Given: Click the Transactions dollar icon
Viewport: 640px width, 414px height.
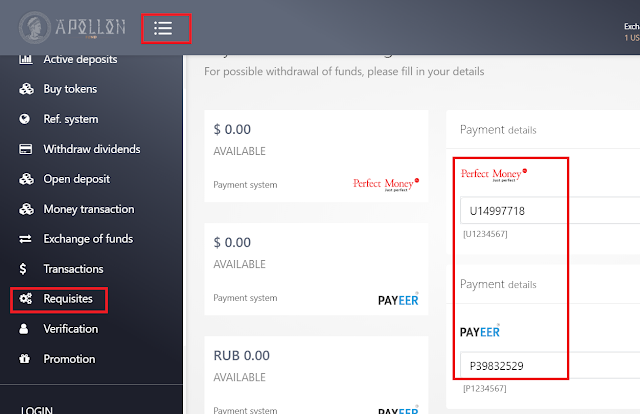Looking at the screenshot, I should tap(23, 269).
